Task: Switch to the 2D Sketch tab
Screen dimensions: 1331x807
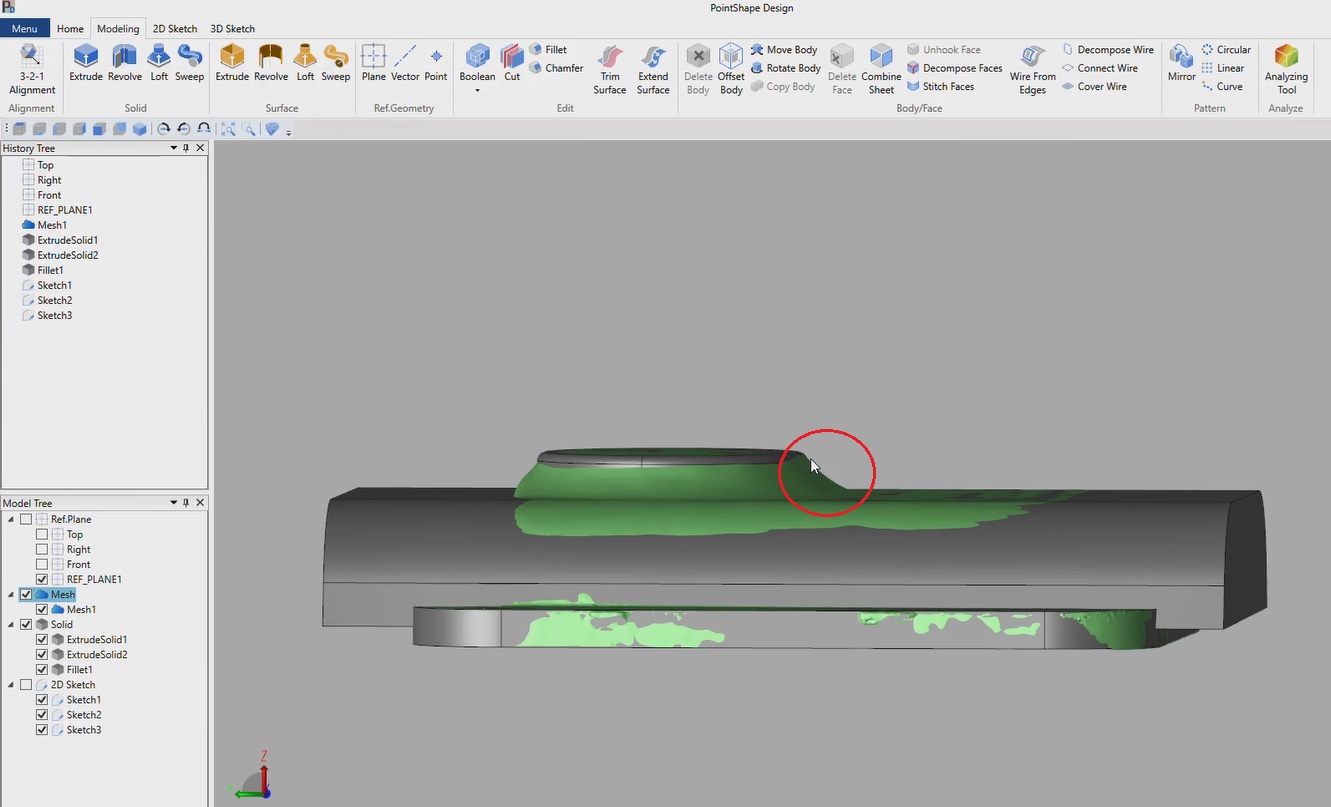Action: pyautogui.click(x=175, y=29)
